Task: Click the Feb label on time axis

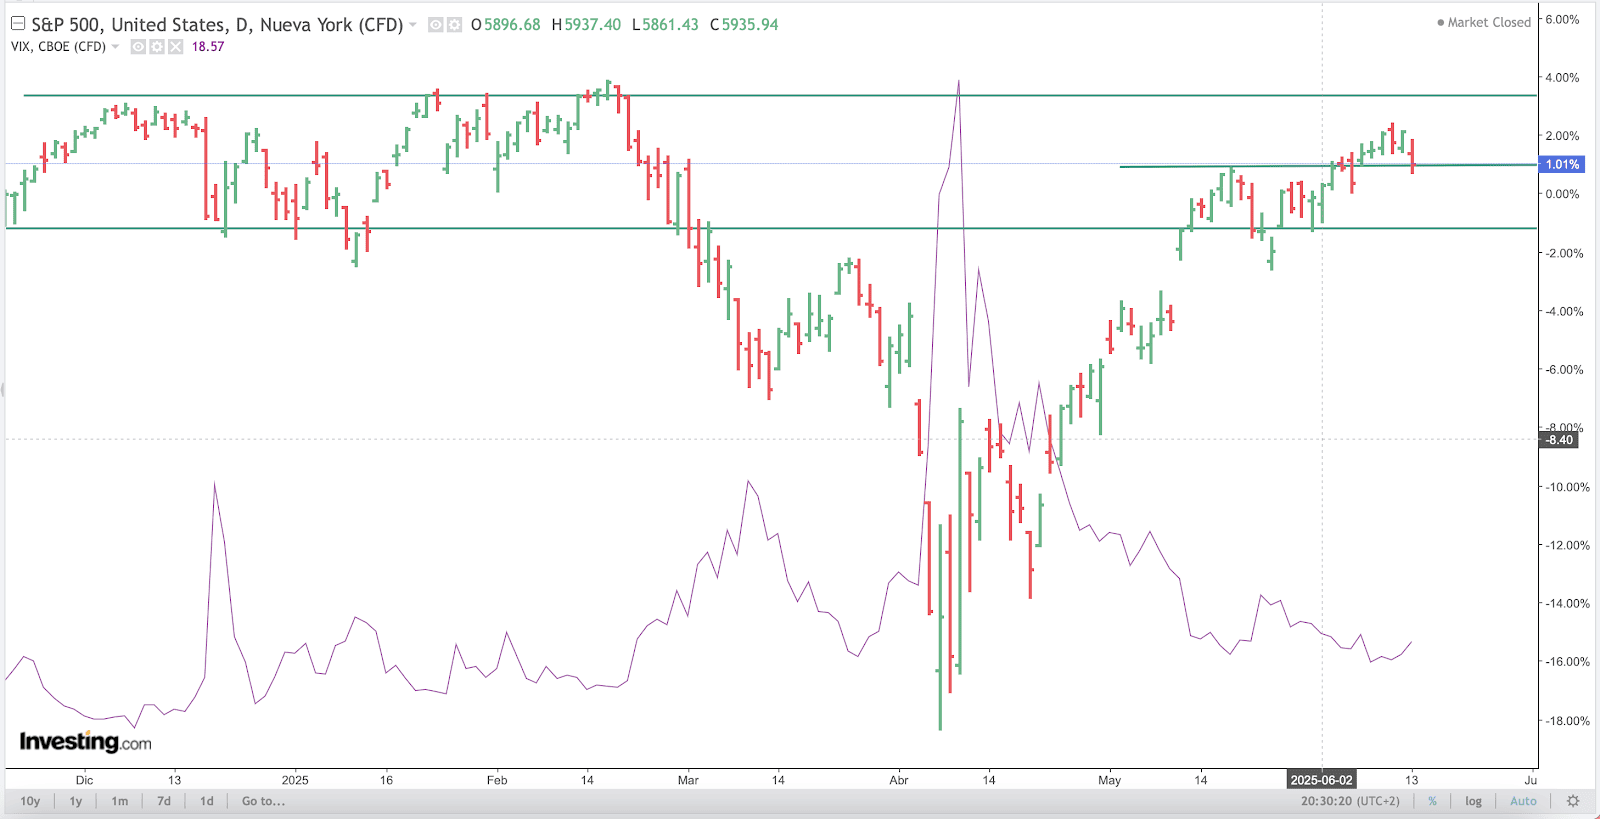Action: [497, 780]
